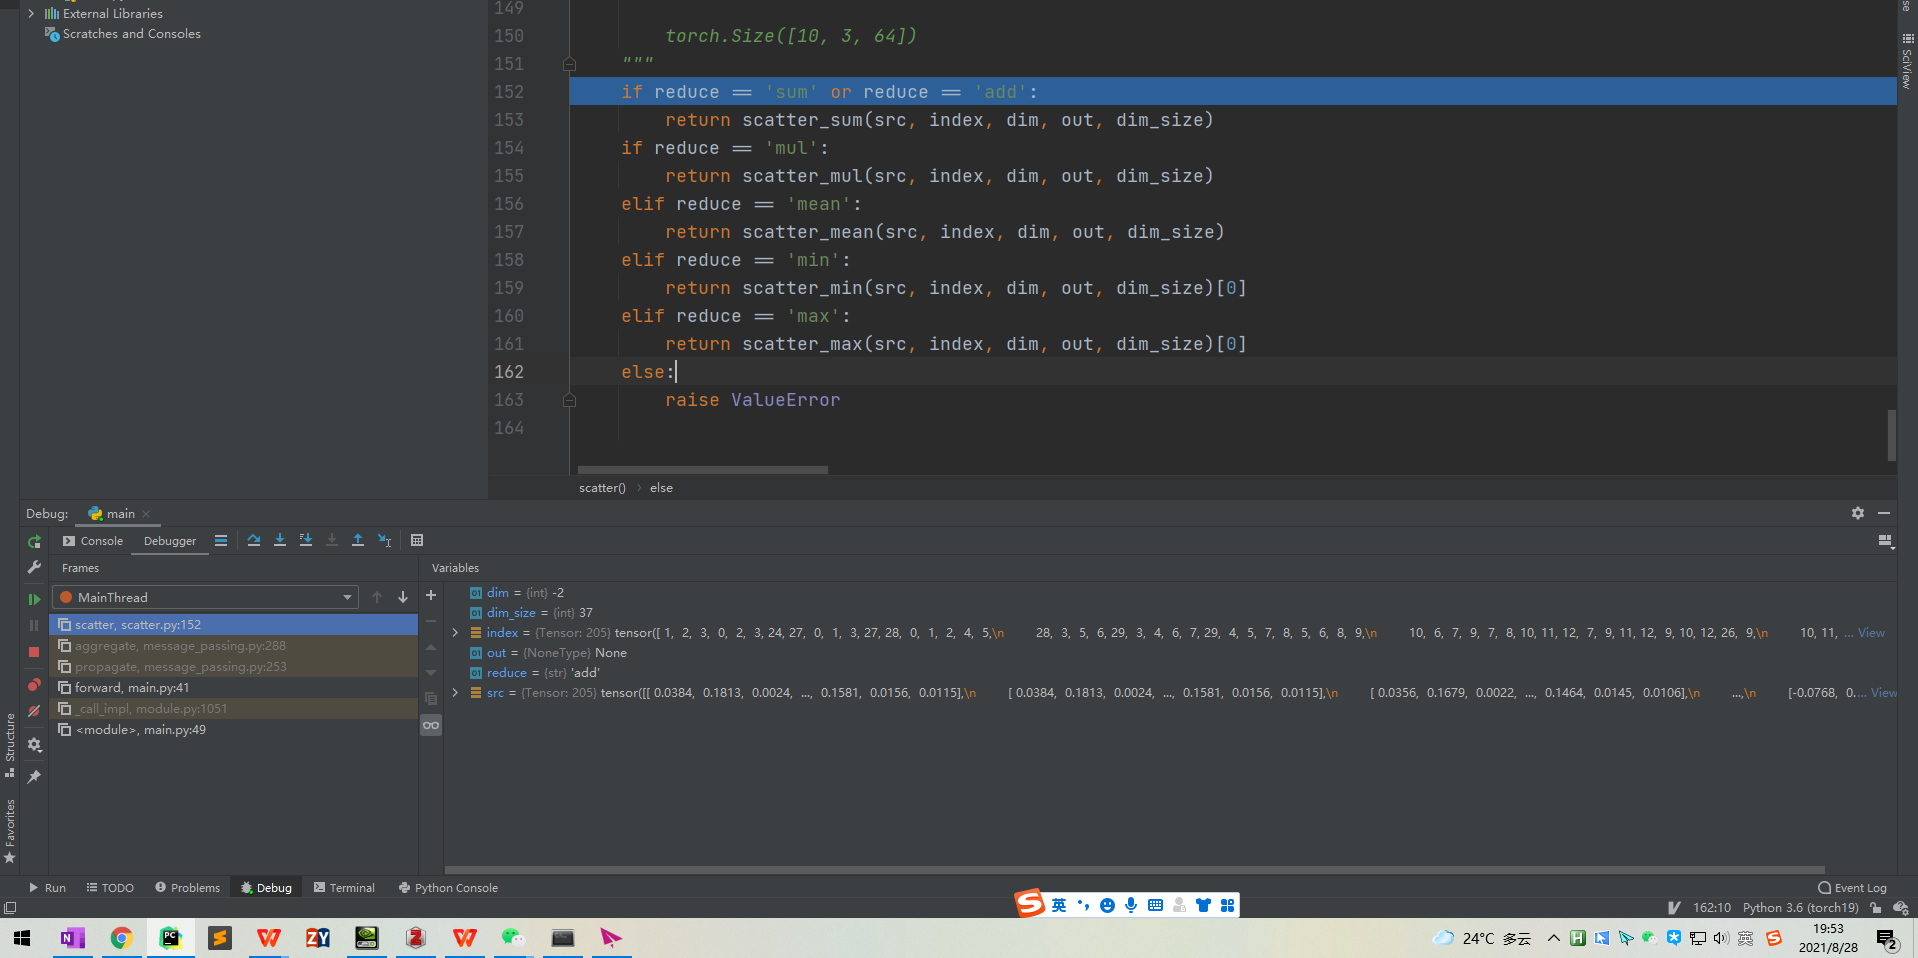1918x958 pixels.
Task: Select the <module>, main.py:49 frame
Action: (233, 730)
